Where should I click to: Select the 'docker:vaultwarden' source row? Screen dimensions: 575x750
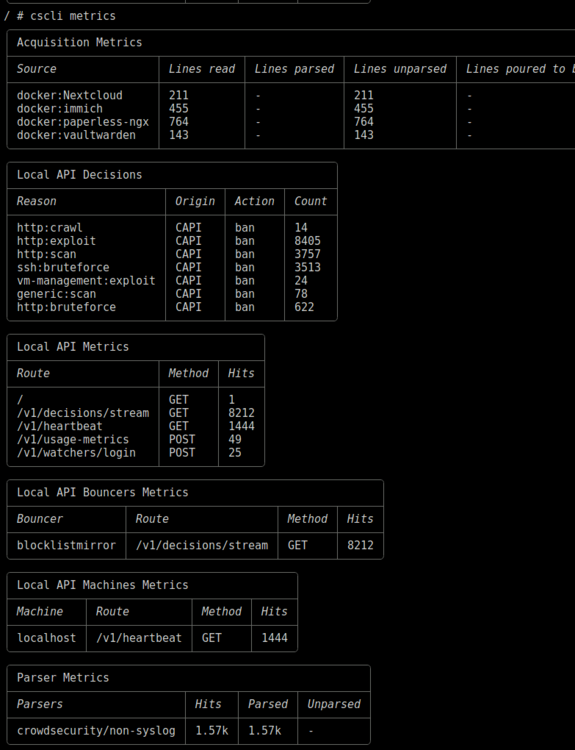(x=76, y=135)
